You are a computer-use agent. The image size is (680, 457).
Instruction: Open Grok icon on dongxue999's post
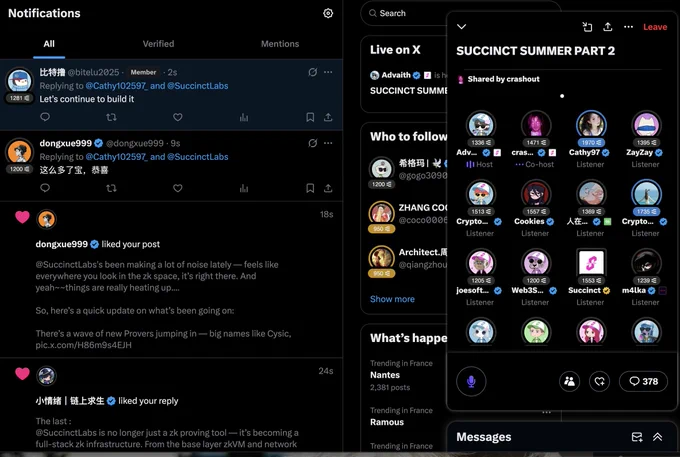pos(312,143)
